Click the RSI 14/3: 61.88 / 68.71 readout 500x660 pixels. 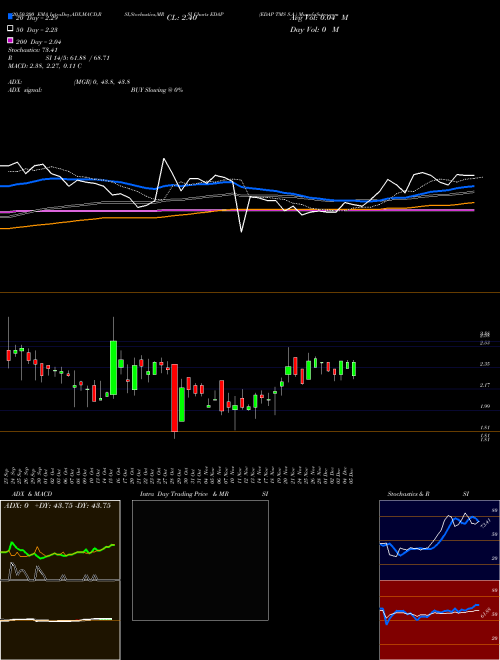pos(59,58)
